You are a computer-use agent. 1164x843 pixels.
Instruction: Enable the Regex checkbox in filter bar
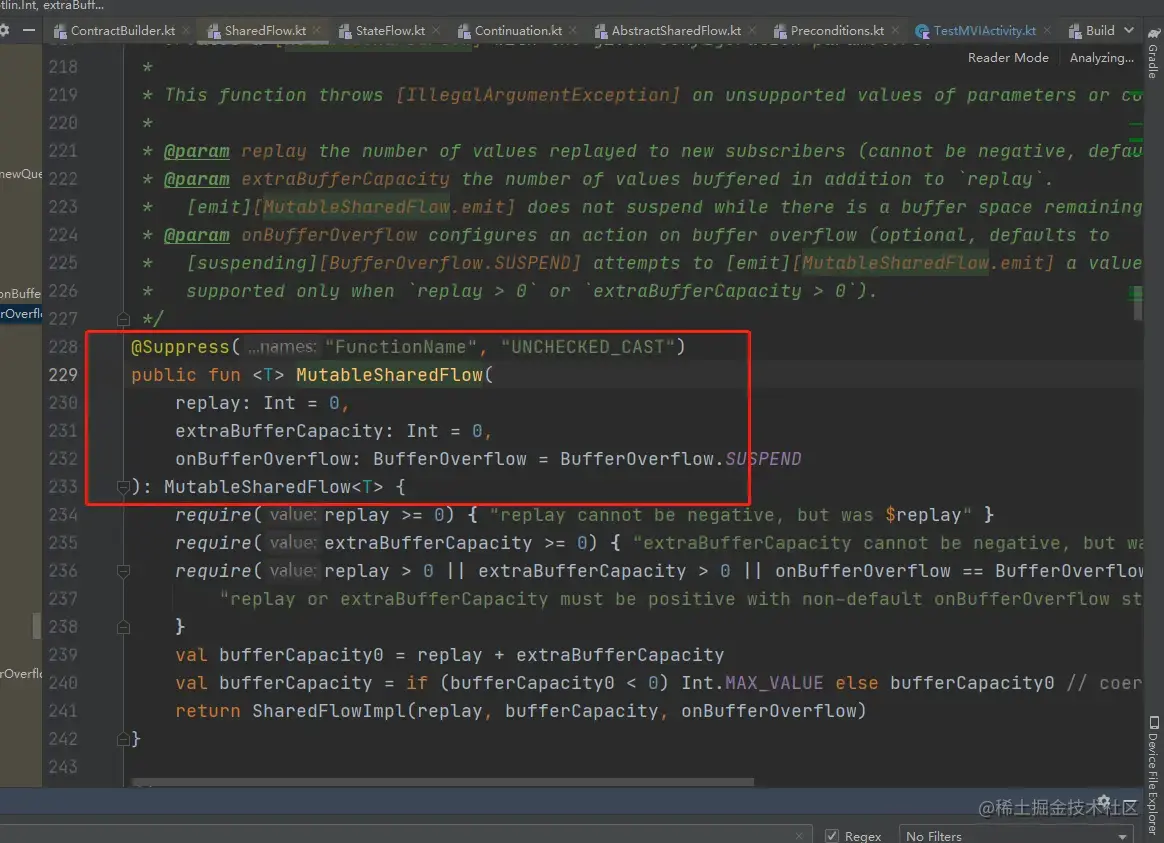833,834
